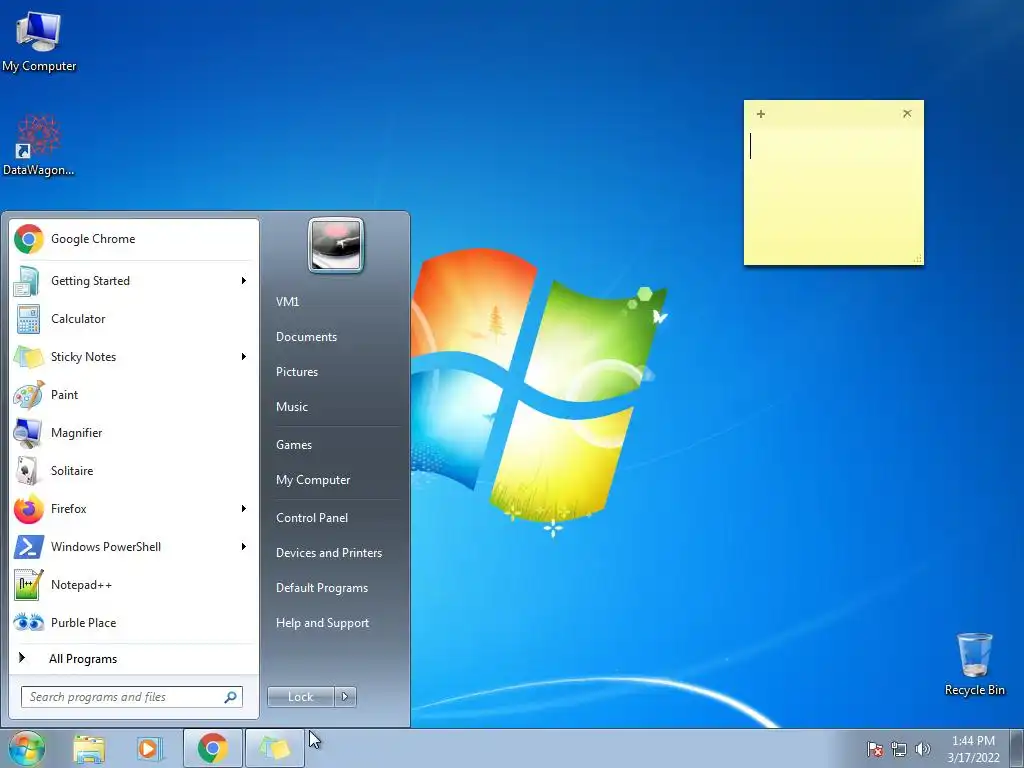Expand Getting Started jump list arrow
Image resolution: width=1024 pixels, height=768 pixels.
(x=244, y=281)
